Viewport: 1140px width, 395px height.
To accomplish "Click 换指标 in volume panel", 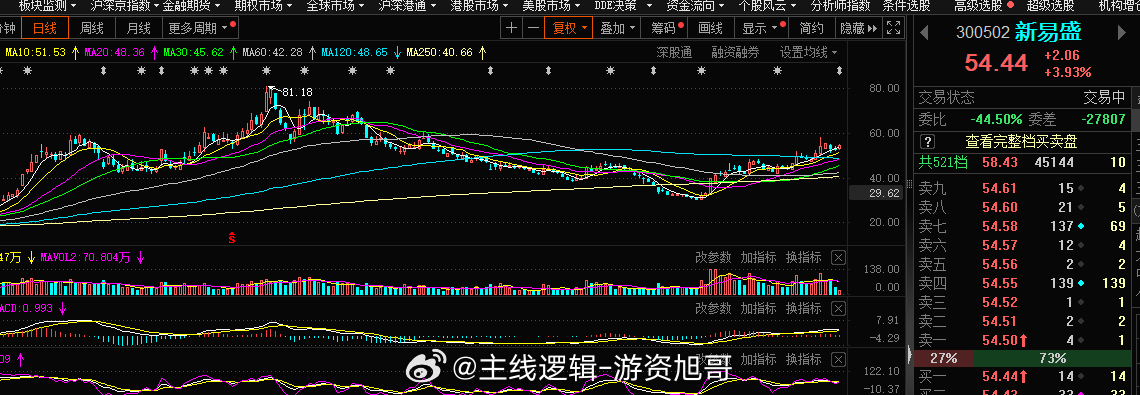I will click(x=803, y=258).
